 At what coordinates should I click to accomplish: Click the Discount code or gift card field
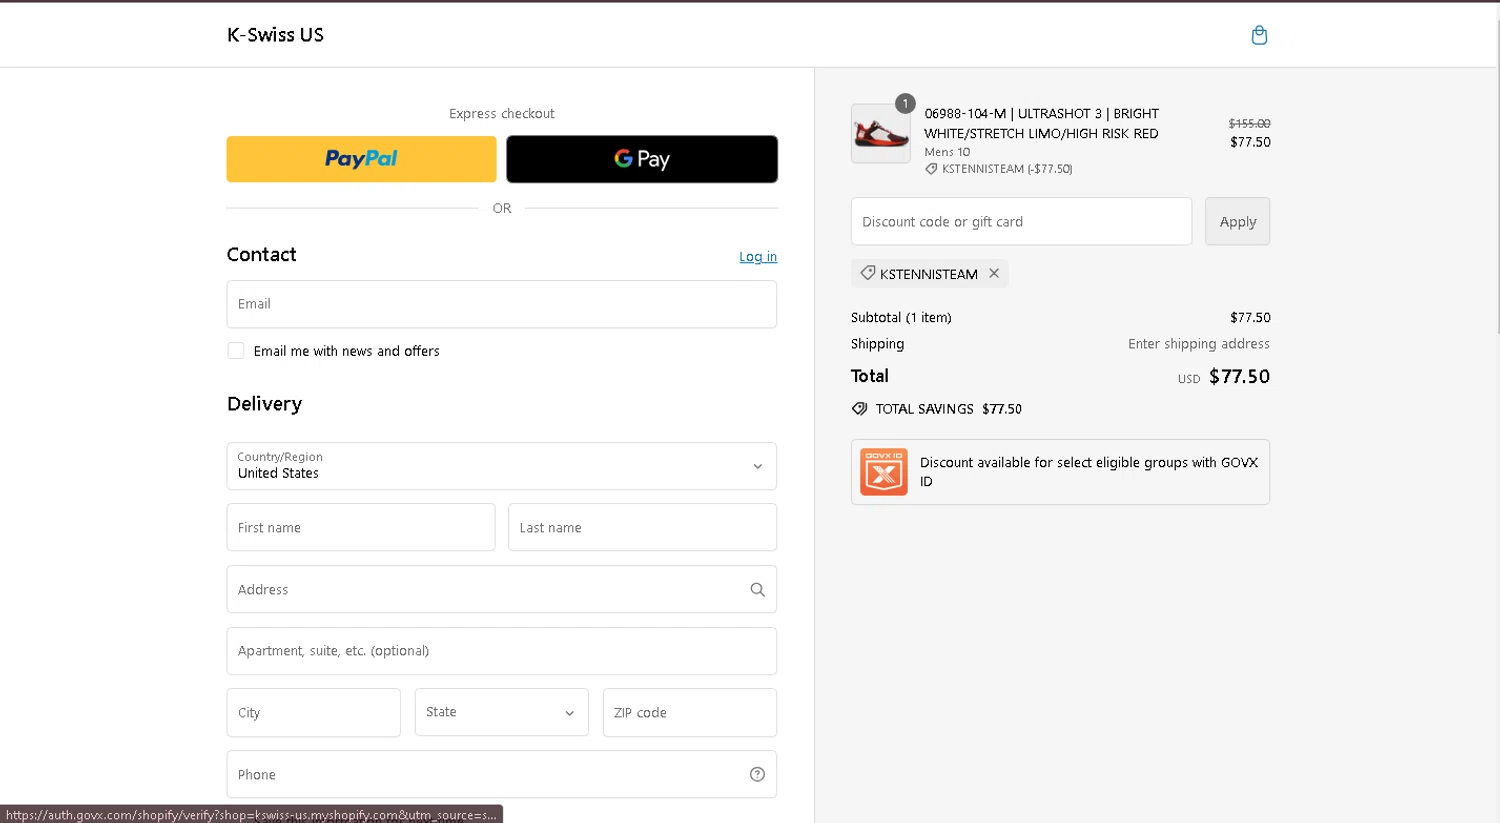(1021, 221)
